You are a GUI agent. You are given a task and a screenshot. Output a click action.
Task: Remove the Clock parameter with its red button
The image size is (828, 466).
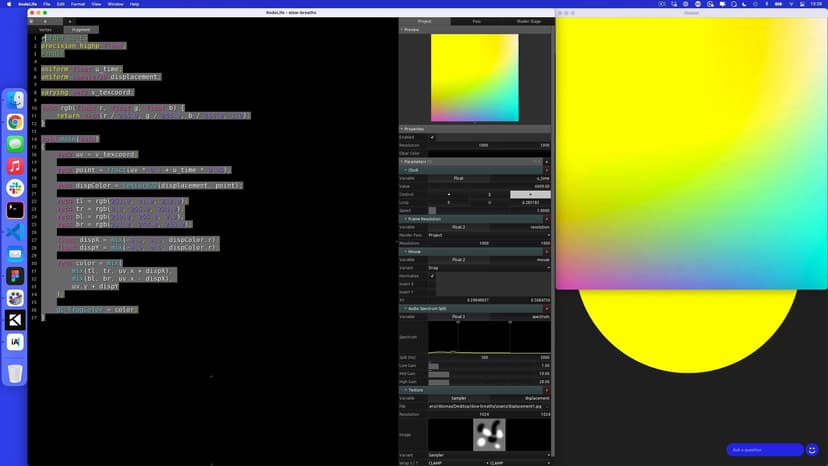pos(546,170)
